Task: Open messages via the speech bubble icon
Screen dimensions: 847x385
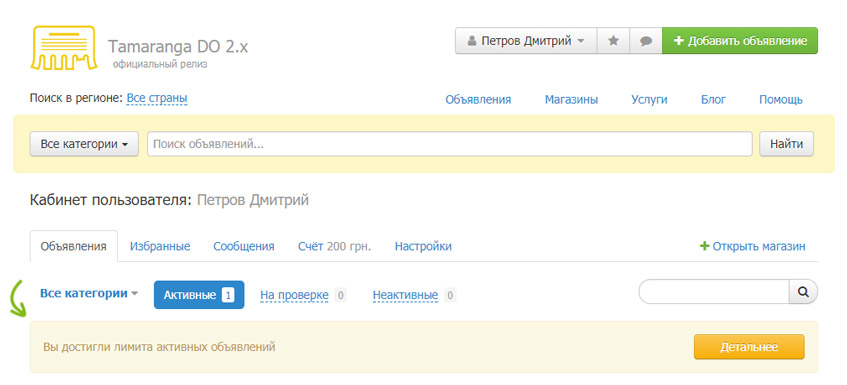Action: click(646, 40)
